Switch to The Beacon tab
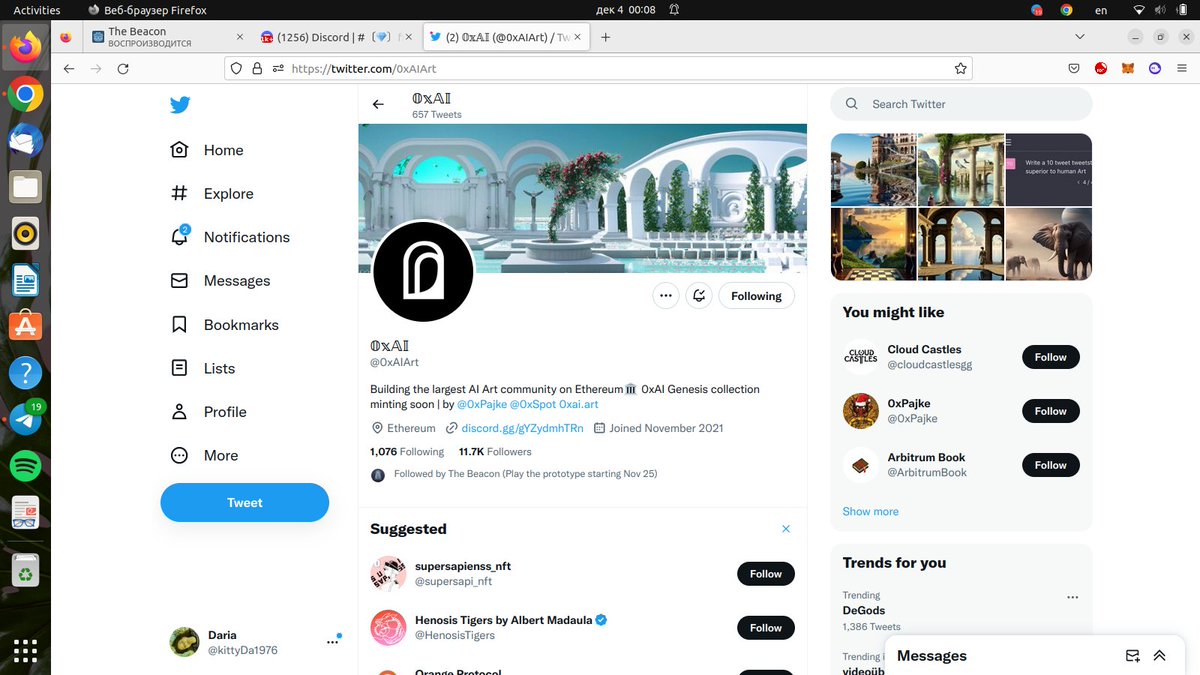Image resolution: width=1200 pixels, height=675 pixels. [167, 37]
